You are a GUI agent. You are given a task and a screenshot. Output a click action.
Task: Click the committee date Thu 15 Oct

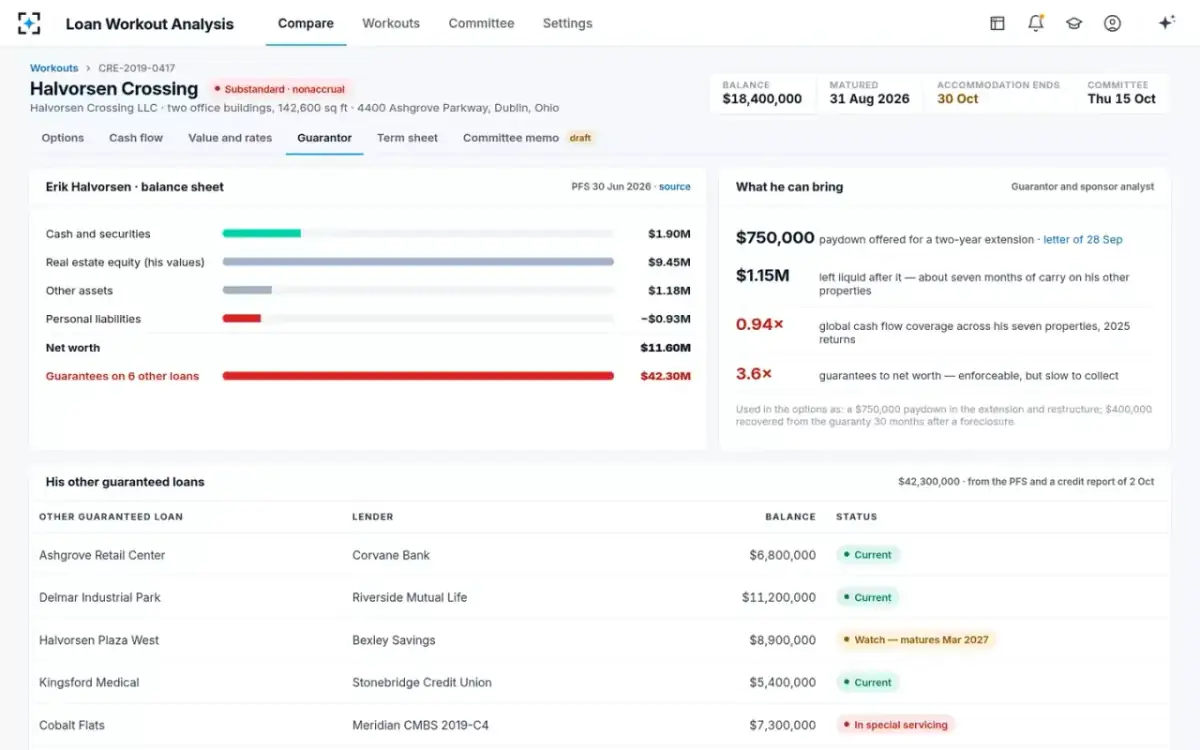pos(1121,99)
